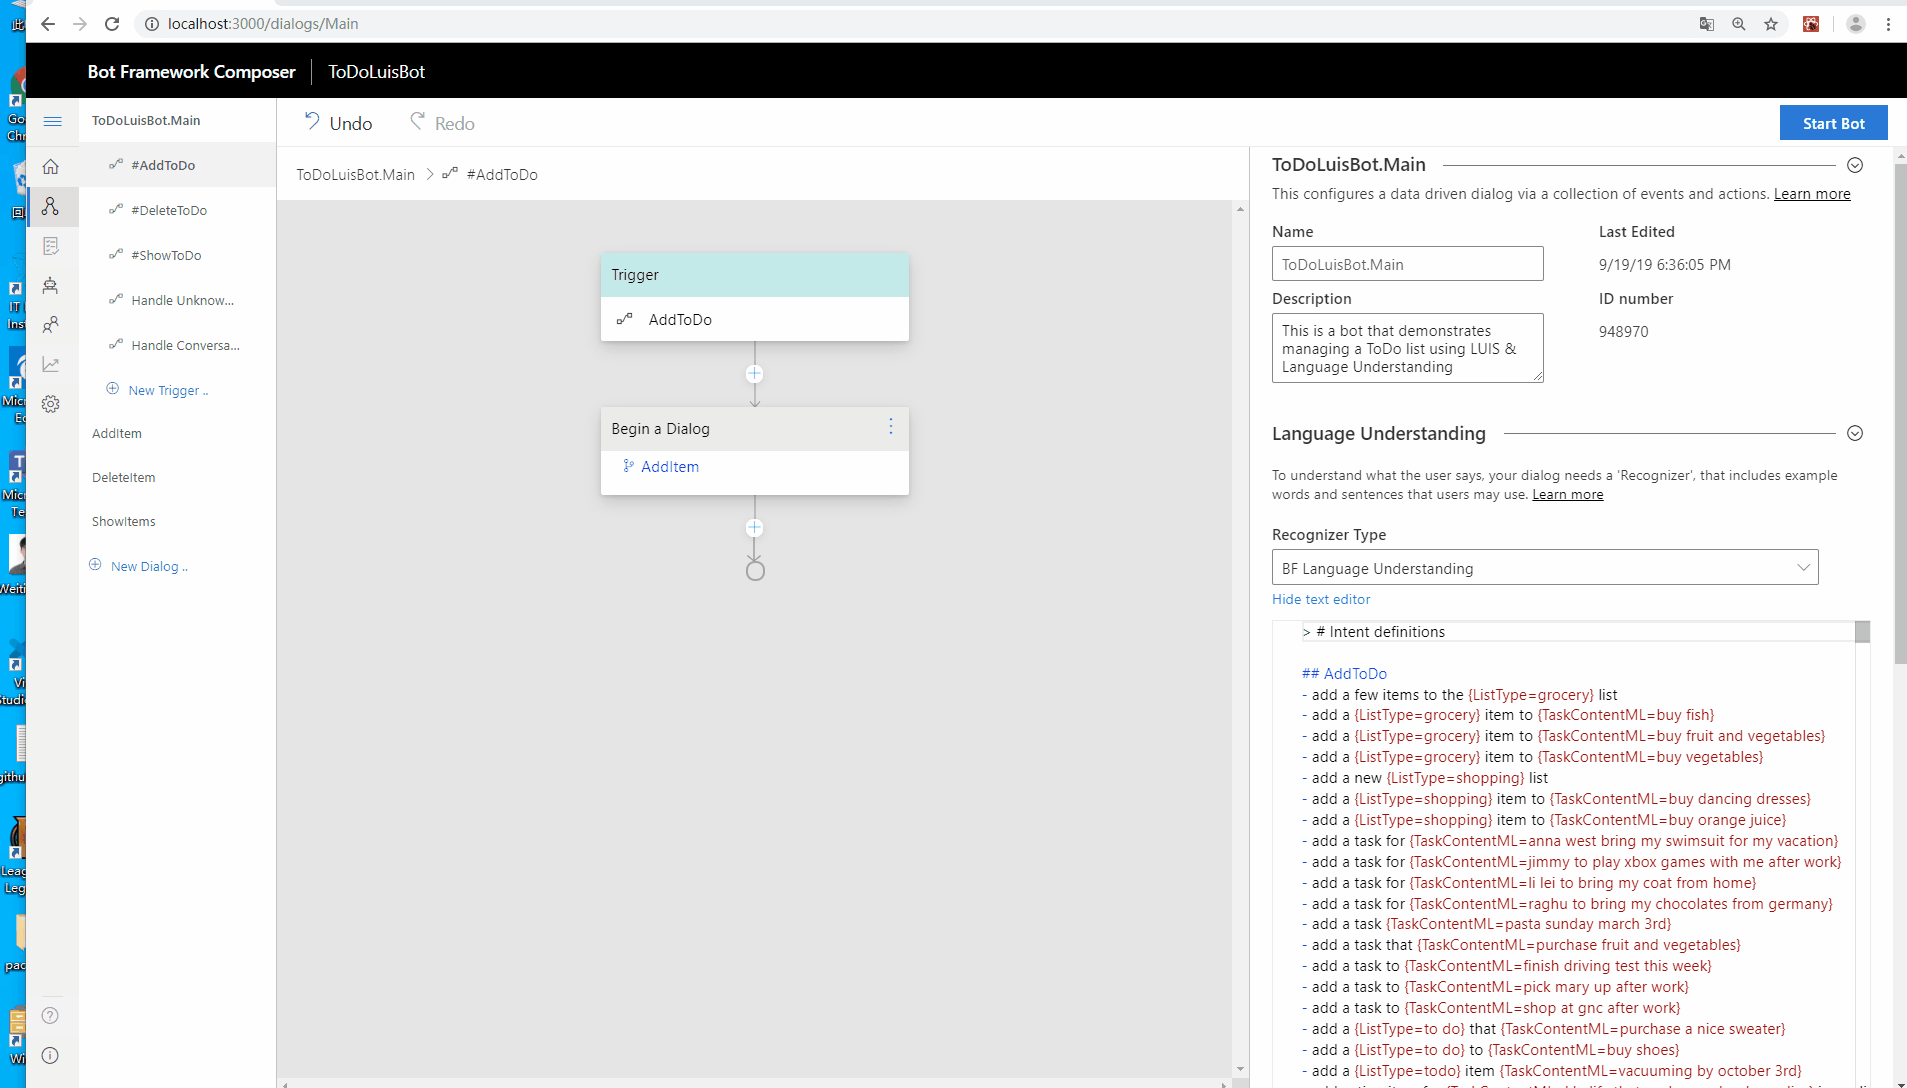This screenshot has width=1907, height=1088.
Task: Click the plus node below Begin a Dialog
Action: [755, 528]
